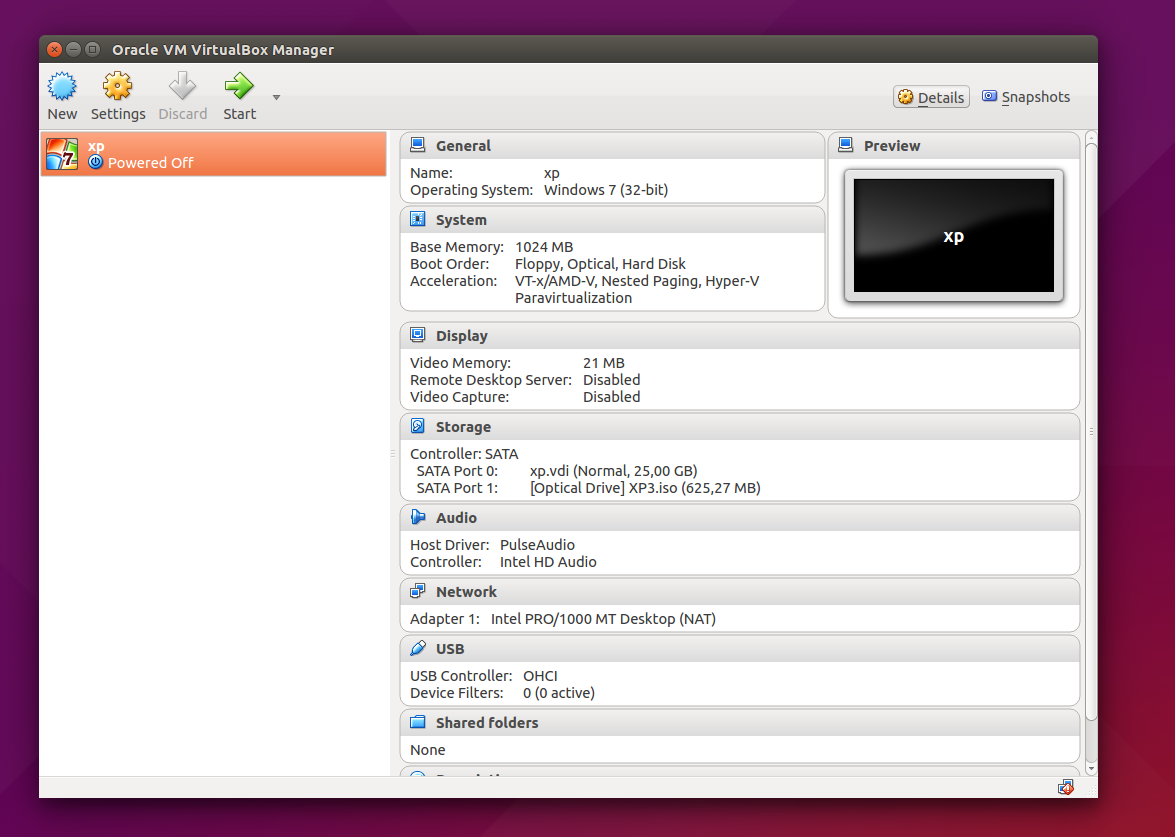Click the Intel HD Audio controller value
This screenshot has width=1175, height=837.
[x=549, y=563]
